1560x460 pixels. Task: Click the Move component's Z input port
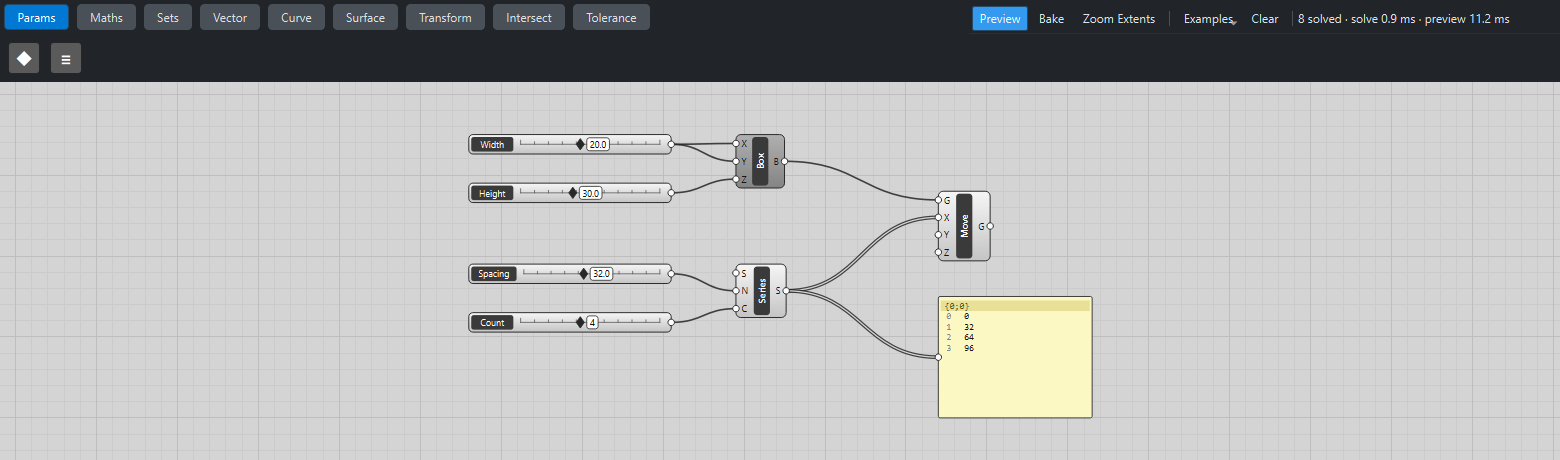[938, 252]
